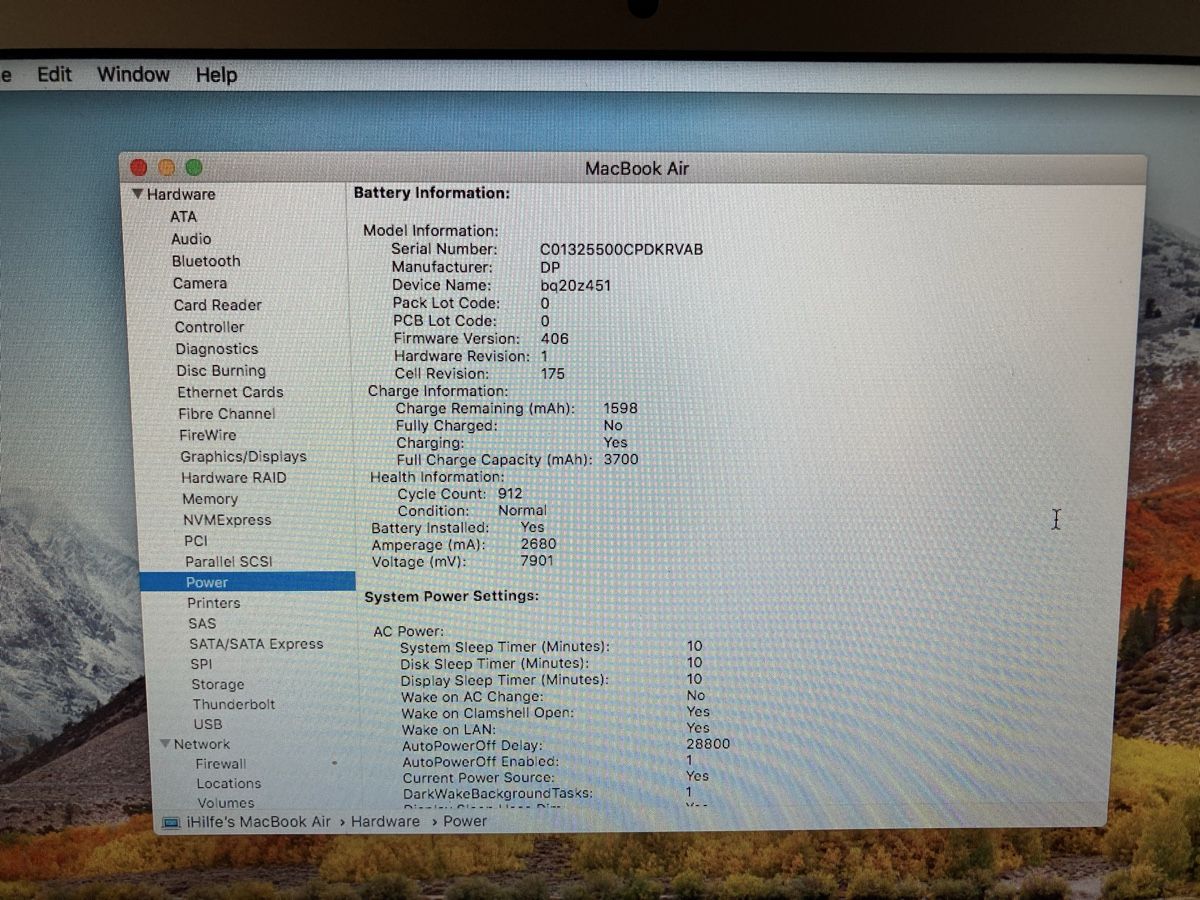Viewport: 1200px width, 900px height.
Task: Zoom the window with green button
Action: 193,168
